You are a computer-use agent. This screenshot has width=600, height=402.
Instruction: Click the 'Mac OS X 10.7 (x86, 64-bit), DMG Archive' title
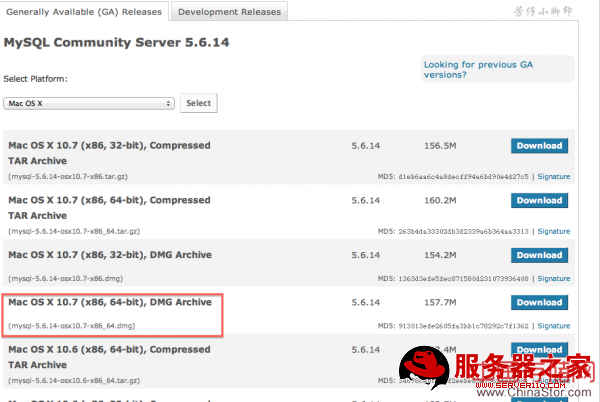pyautogui.click(x=109, y=302)
